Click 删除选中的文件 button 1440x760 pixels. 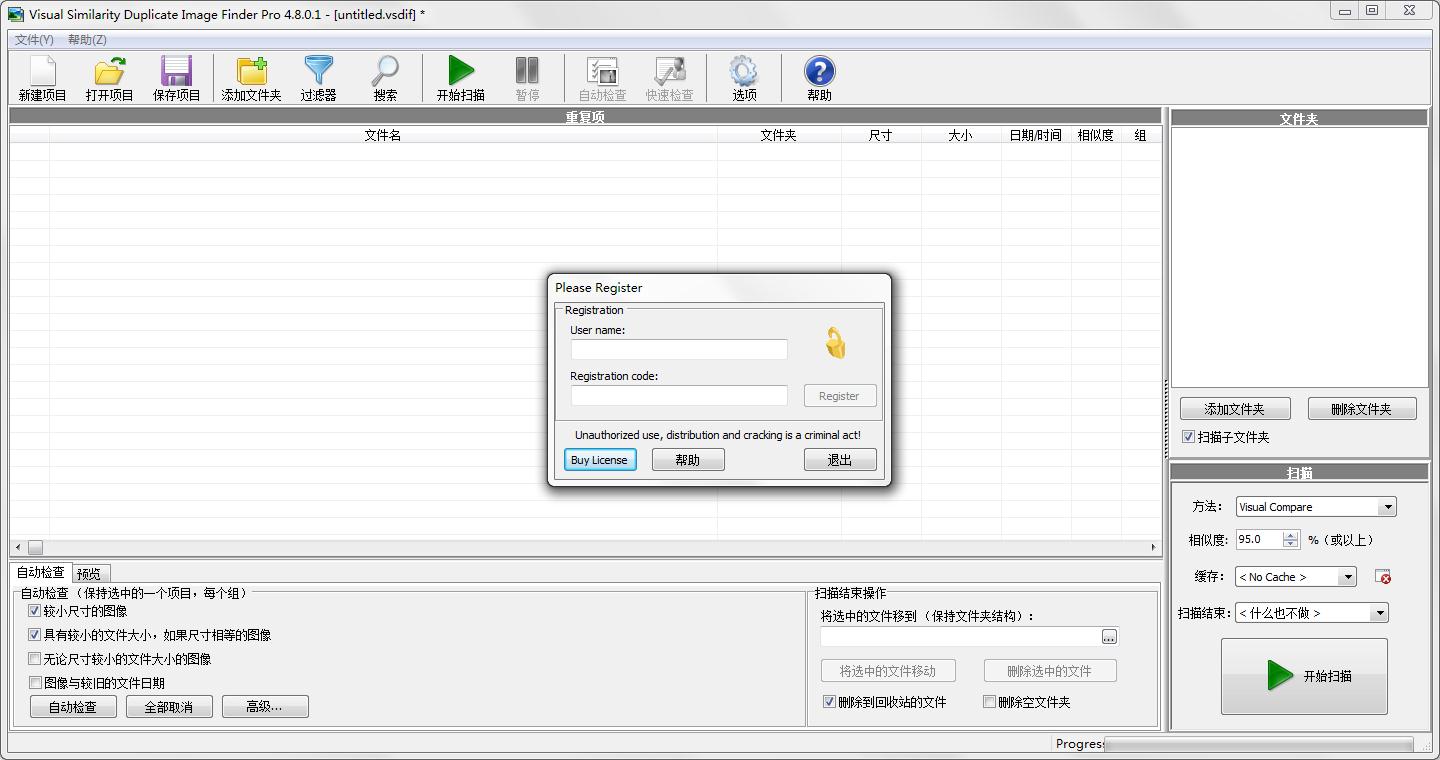(1050, 671)
